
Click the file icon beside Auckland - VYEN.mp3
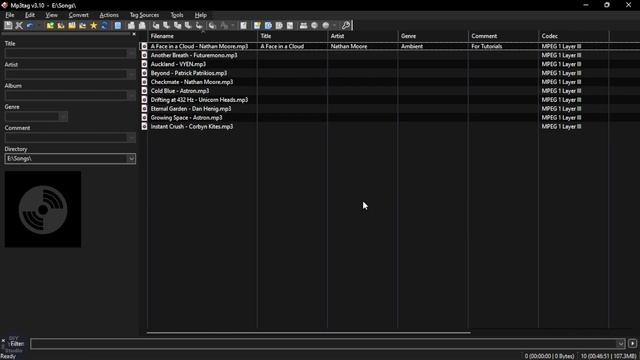tap(144, 64)
